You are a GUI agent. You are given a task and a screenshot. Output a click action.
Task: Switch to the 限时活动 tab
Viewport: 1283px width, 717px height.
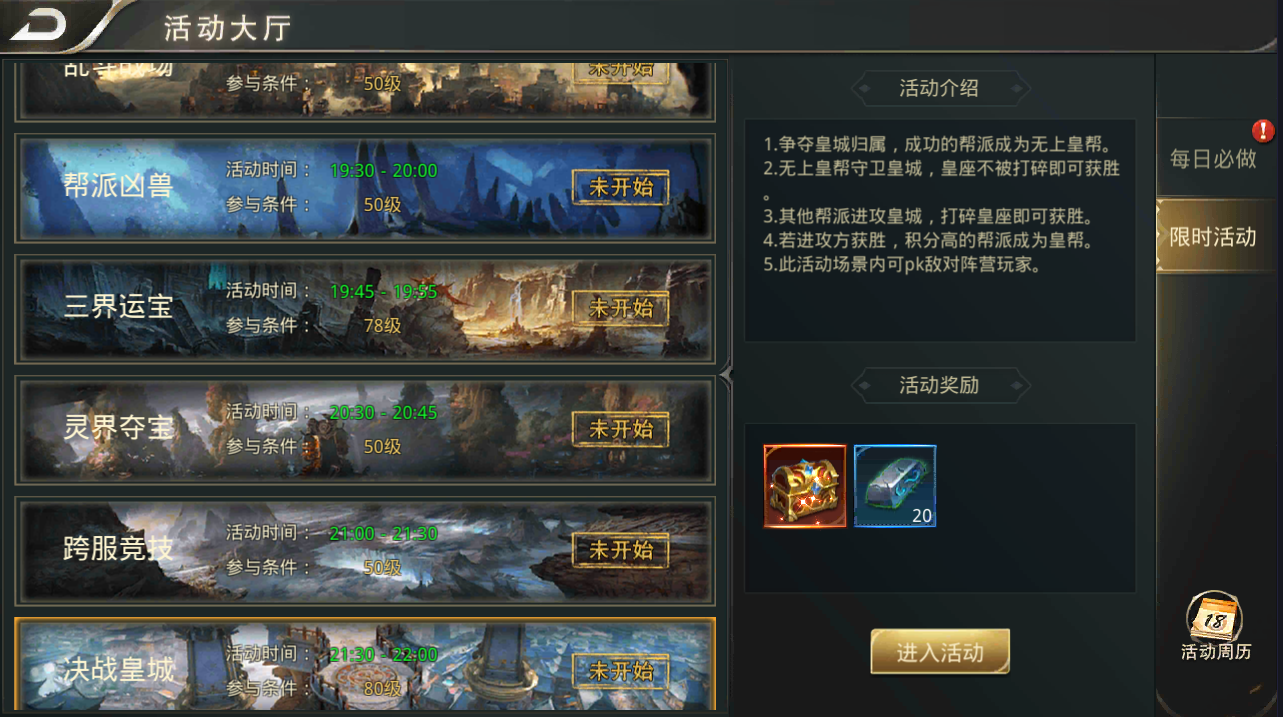1213,237
